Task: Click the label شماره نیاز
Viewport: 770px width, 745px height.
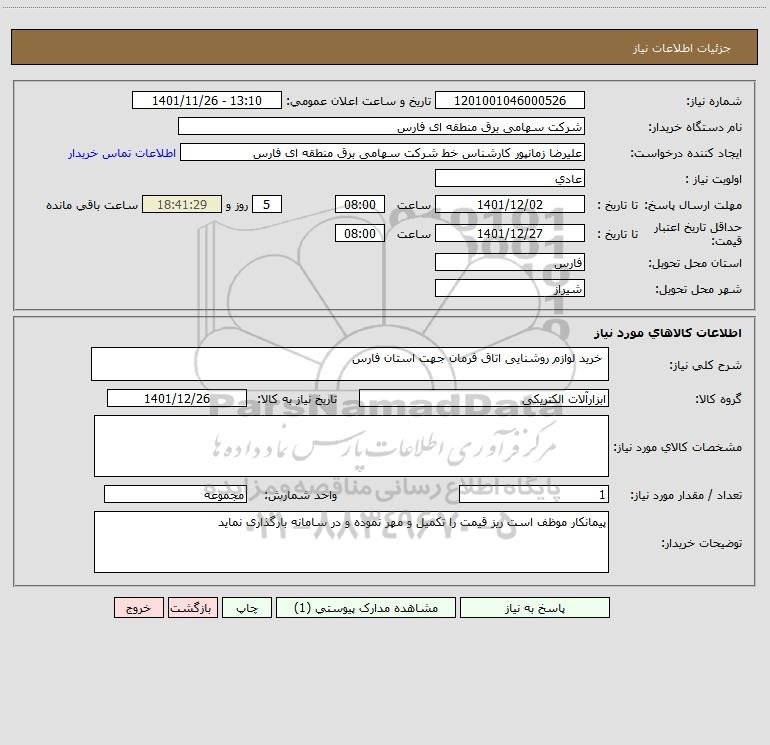Action: [x=714, y=101]
